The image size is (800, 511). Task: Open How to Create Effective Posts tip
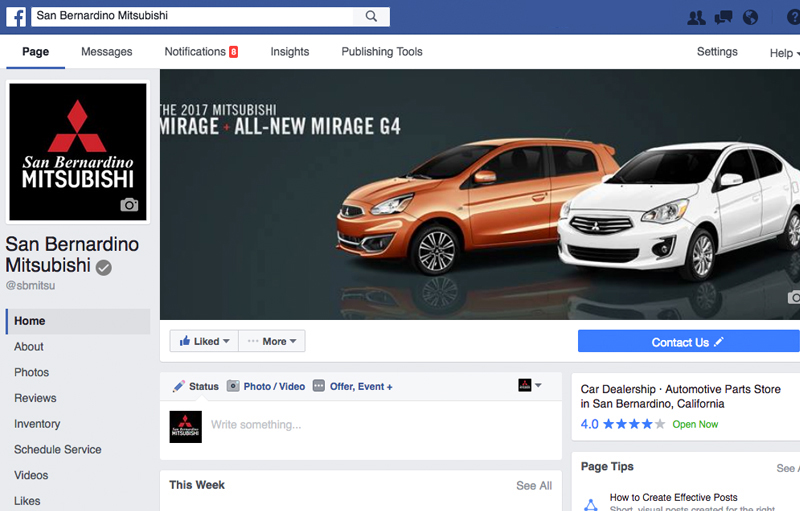coord(673,497)
